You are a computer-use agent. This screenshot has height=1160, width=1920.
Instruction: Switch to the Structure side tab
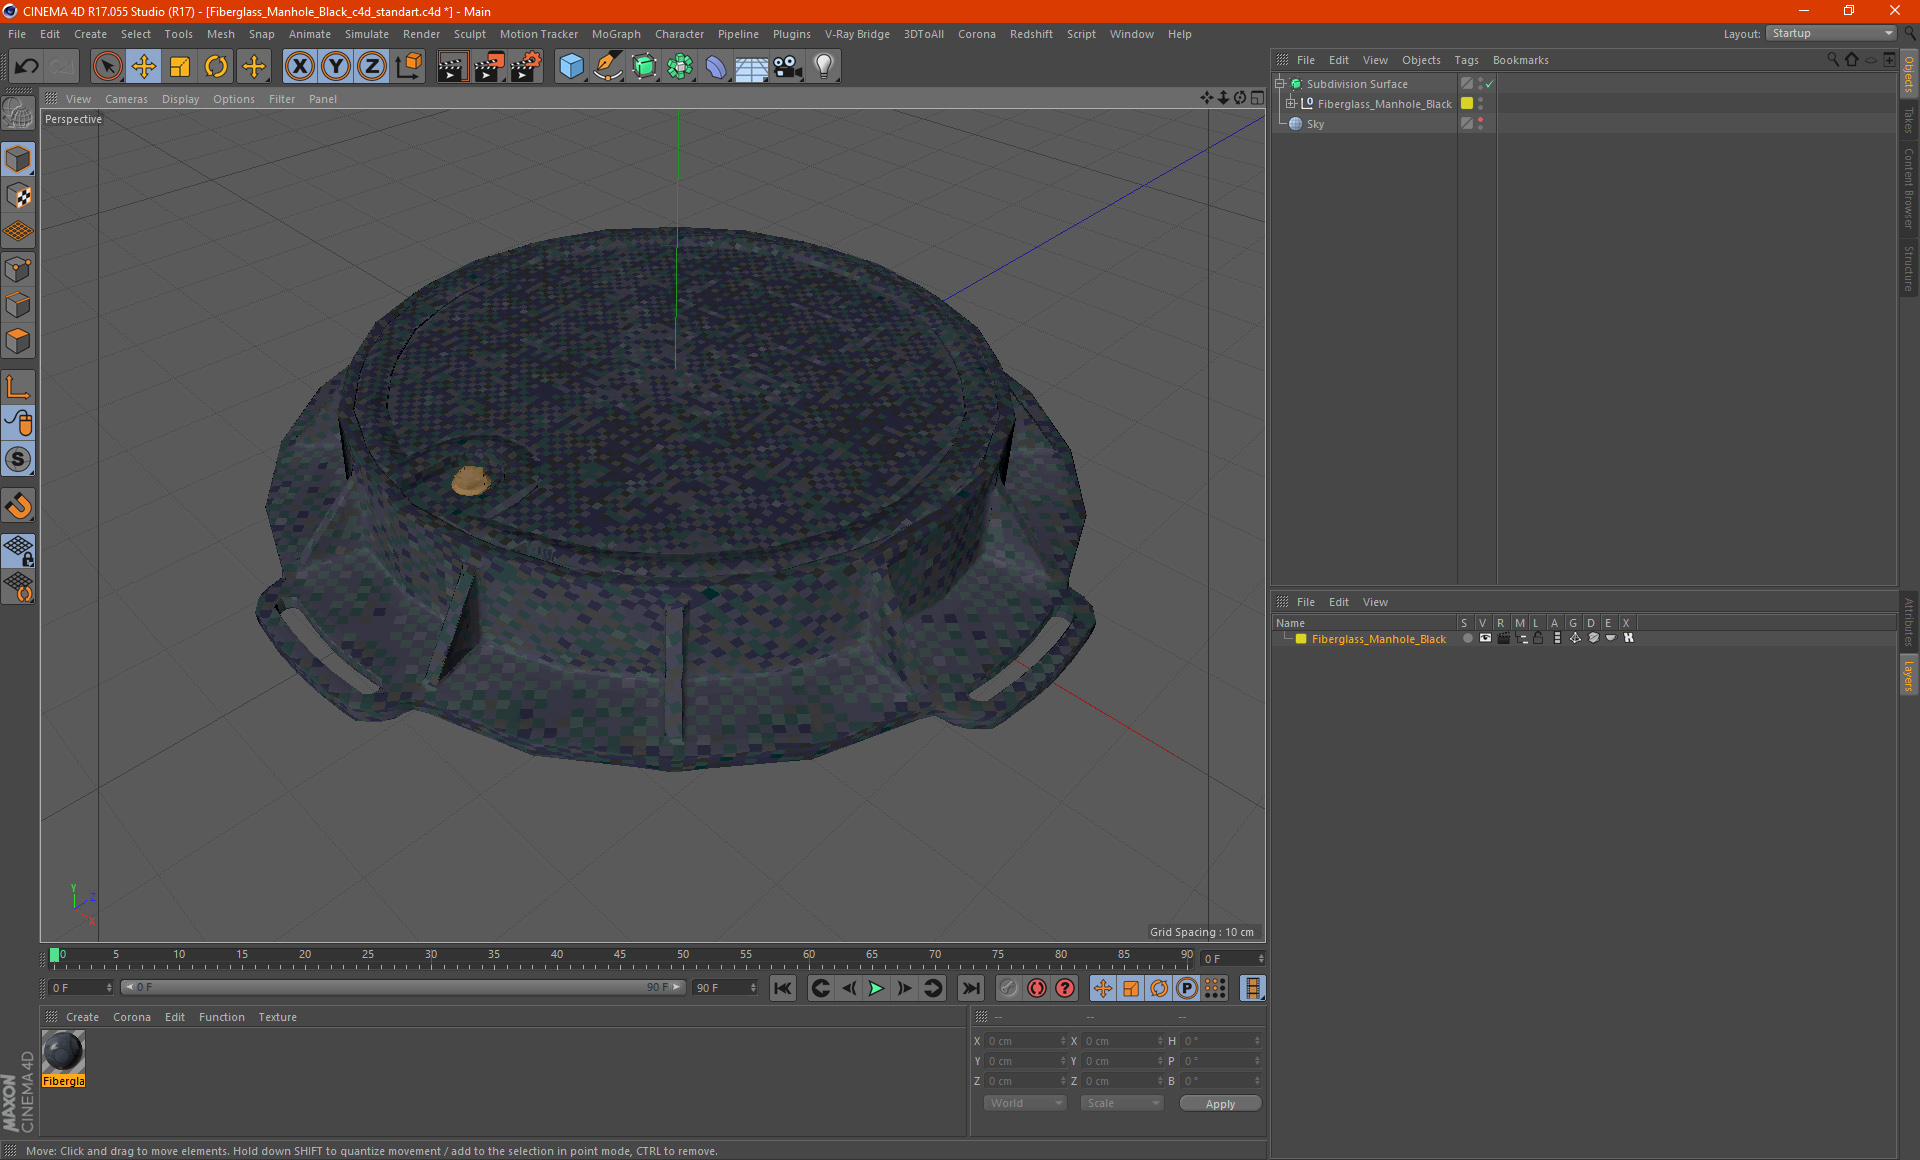click(1908, 267)
